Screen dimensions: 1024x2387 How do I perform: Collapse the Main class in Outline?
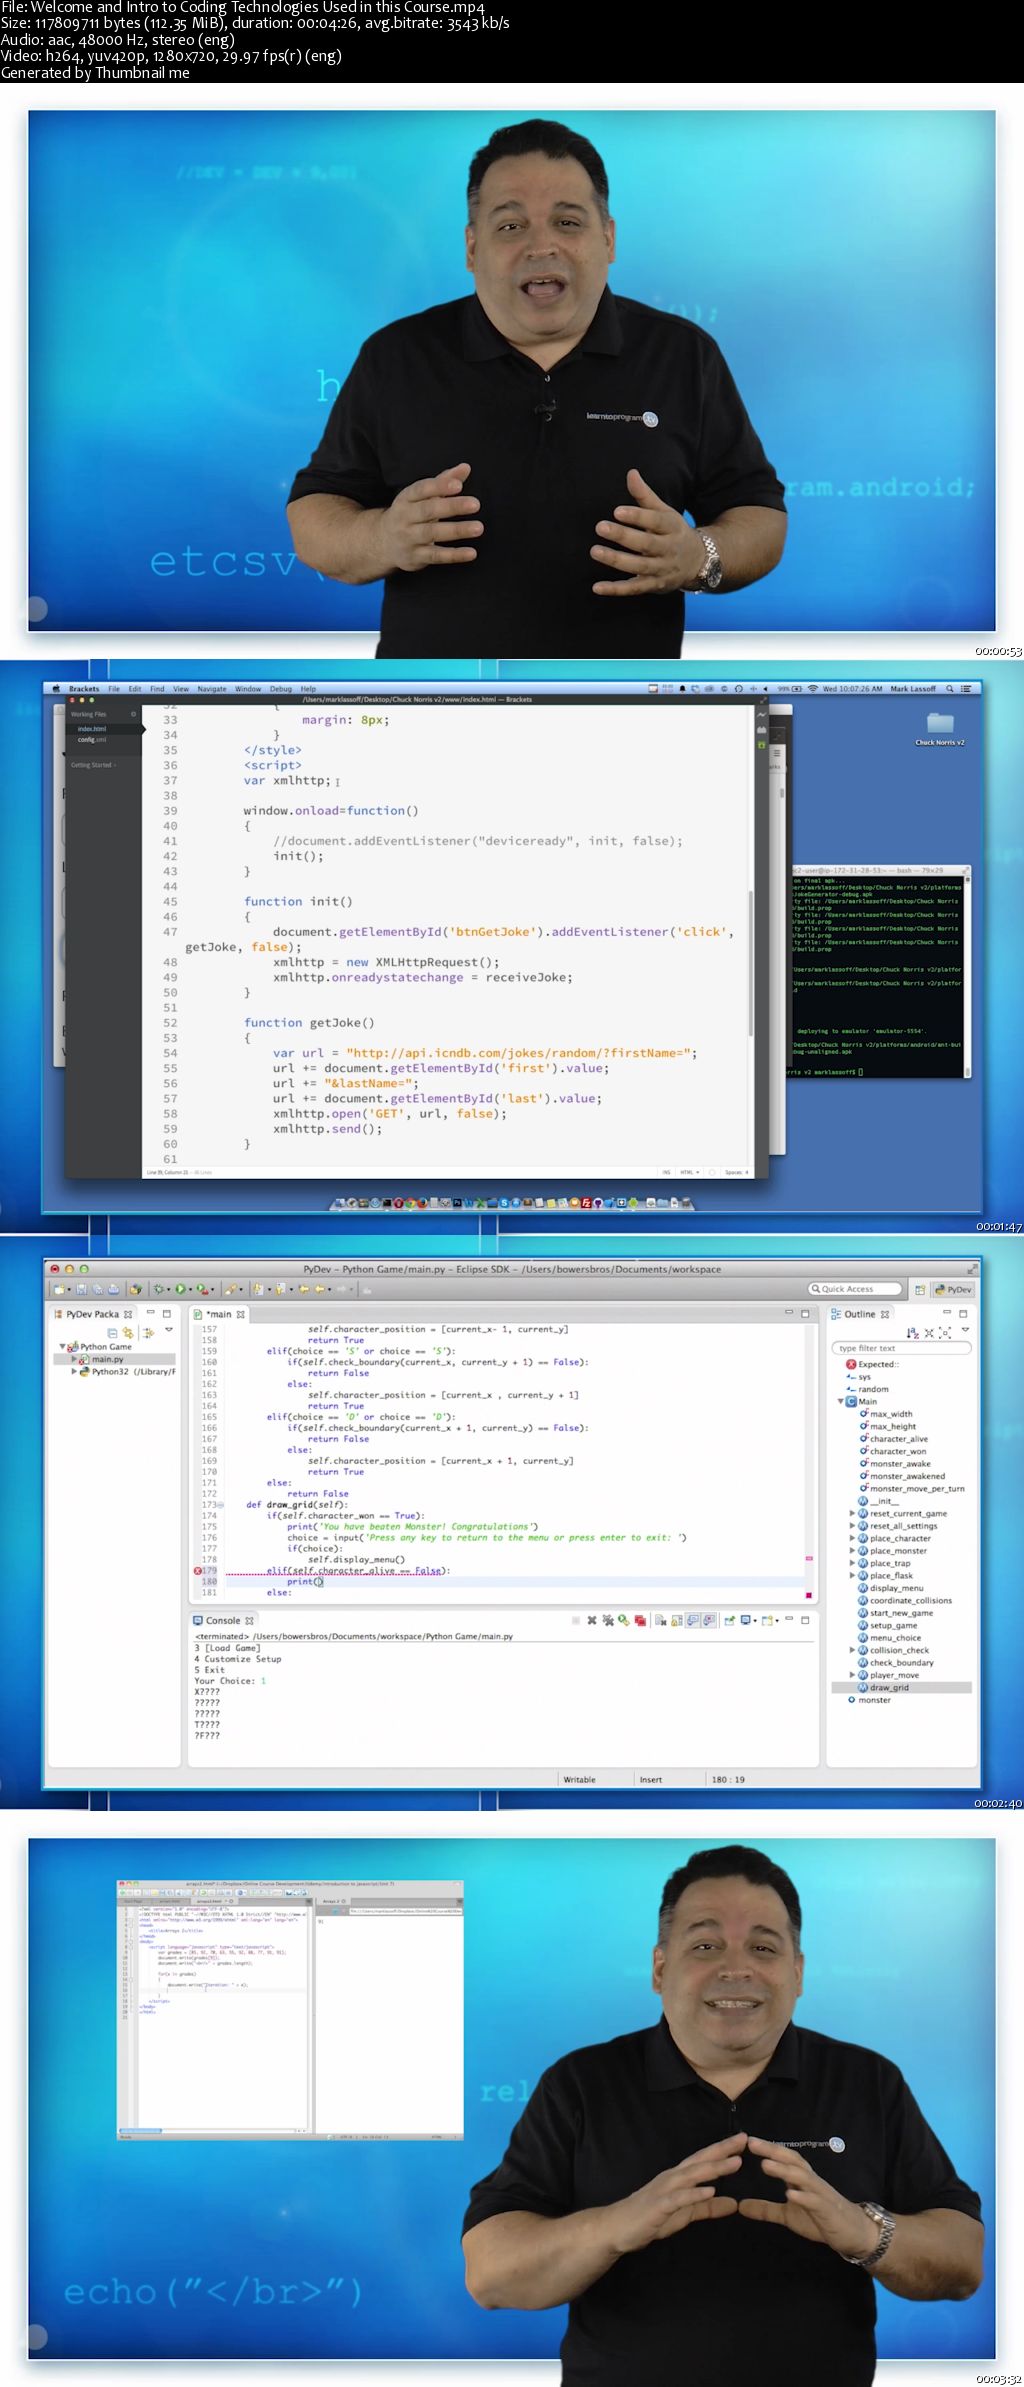(840, 1401)
